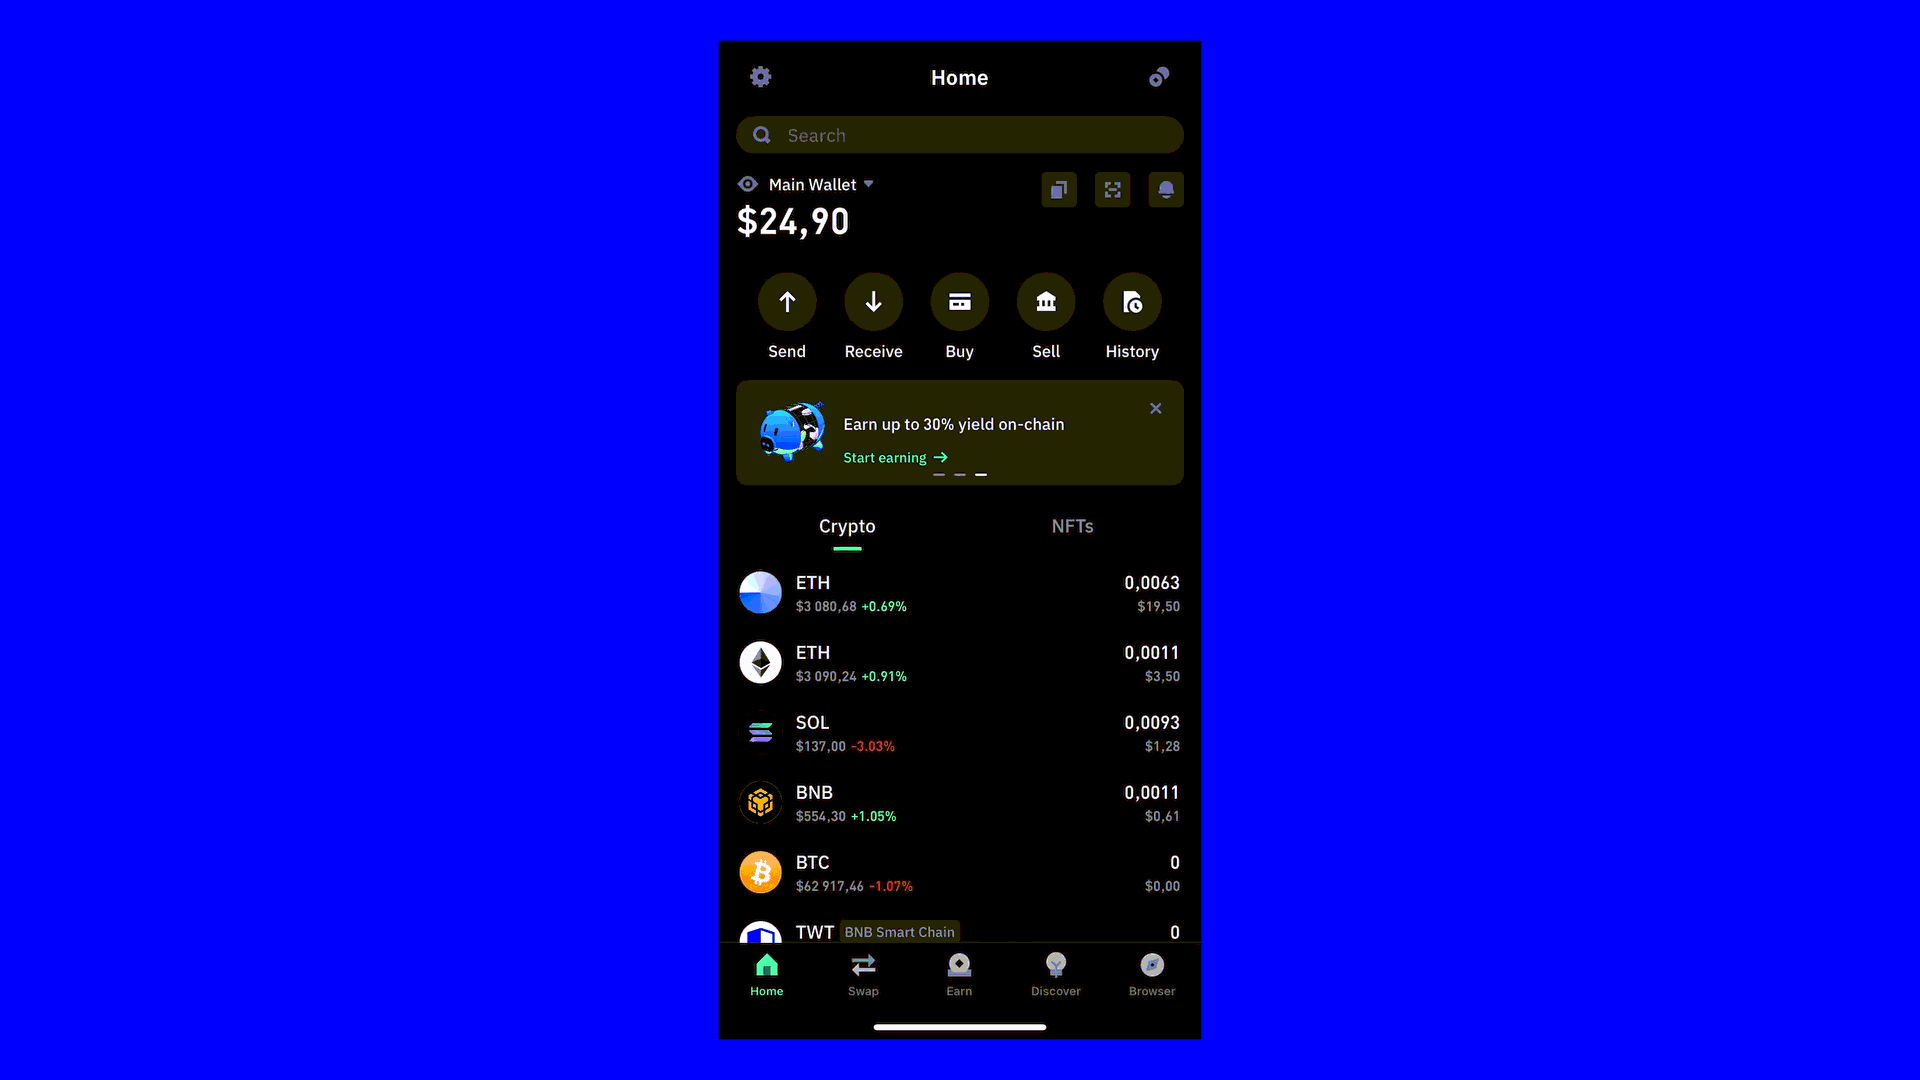Toggle visibility on Main Wallet eye icon
Image resolution: width=1920 pixels, height=1080 pixels.
point(746,183)
